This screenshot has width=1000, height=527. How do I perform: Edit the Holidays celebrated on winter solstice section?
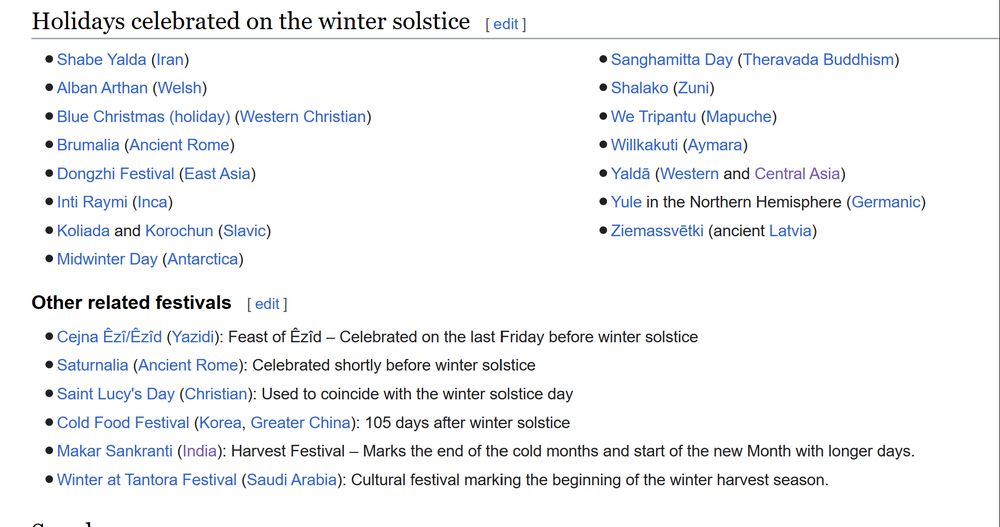[x=506, y=24]
